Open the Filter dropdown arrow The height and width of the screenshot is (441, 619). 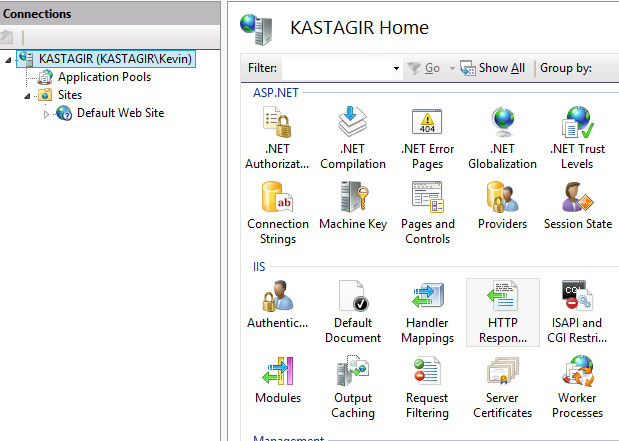(396, 68)
